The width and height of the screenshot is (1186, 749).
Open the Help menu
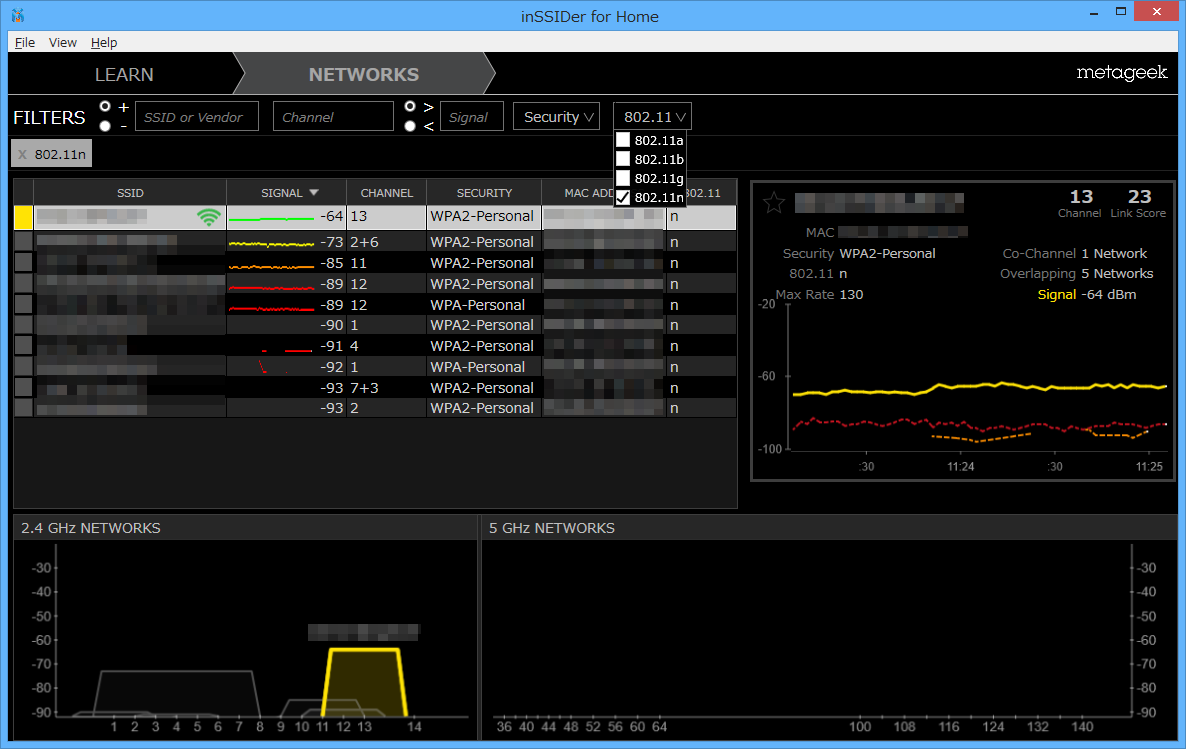coord(104,42)
